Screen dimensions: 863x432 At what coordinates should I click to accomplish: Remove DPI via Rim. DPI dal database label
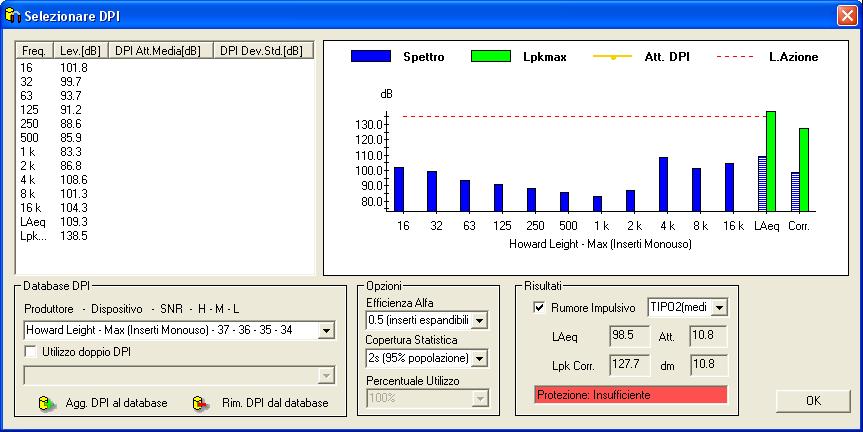[275, 403]
